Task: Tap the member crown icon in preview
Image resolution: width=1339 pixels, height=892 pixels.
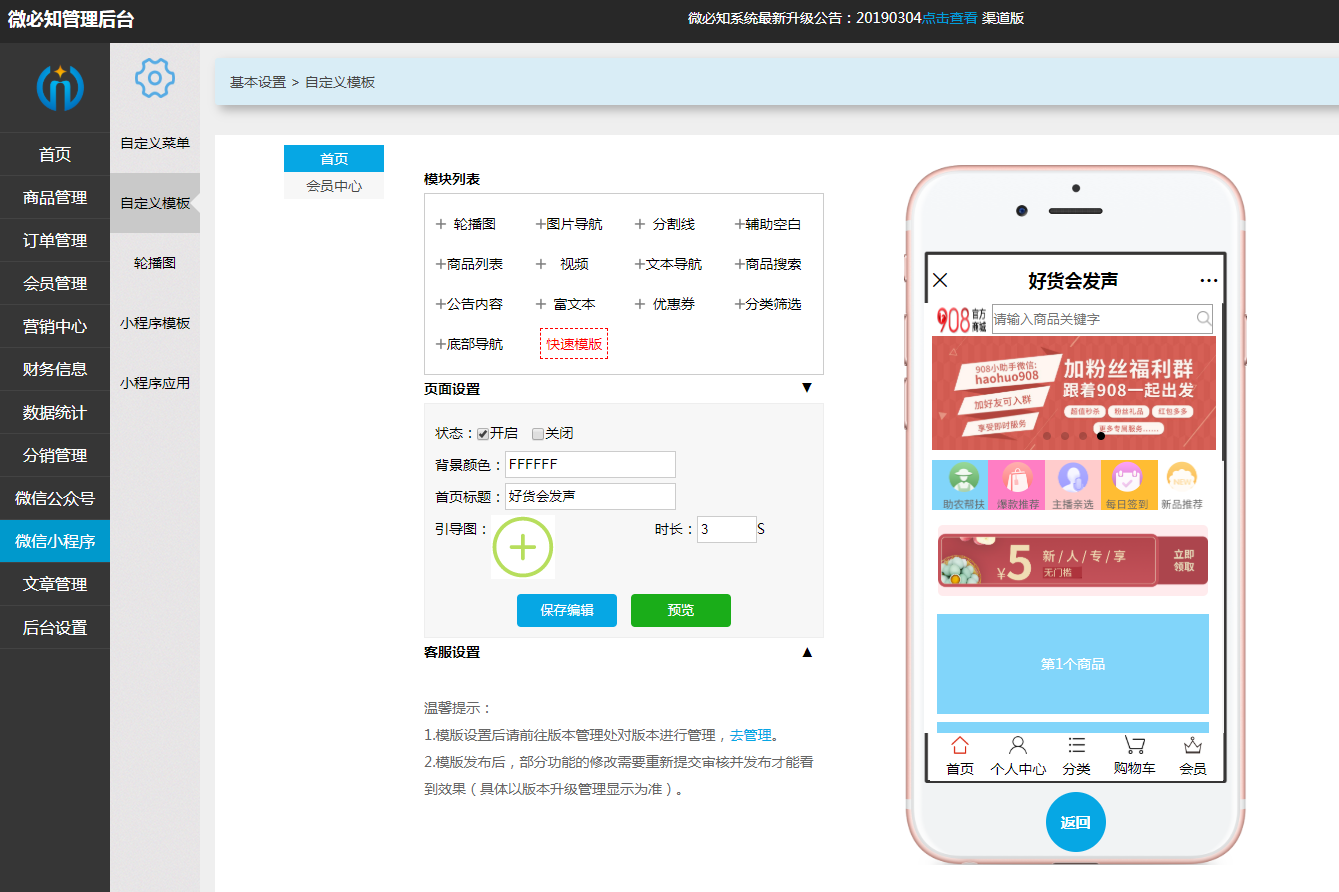Action: [1192, 746]
